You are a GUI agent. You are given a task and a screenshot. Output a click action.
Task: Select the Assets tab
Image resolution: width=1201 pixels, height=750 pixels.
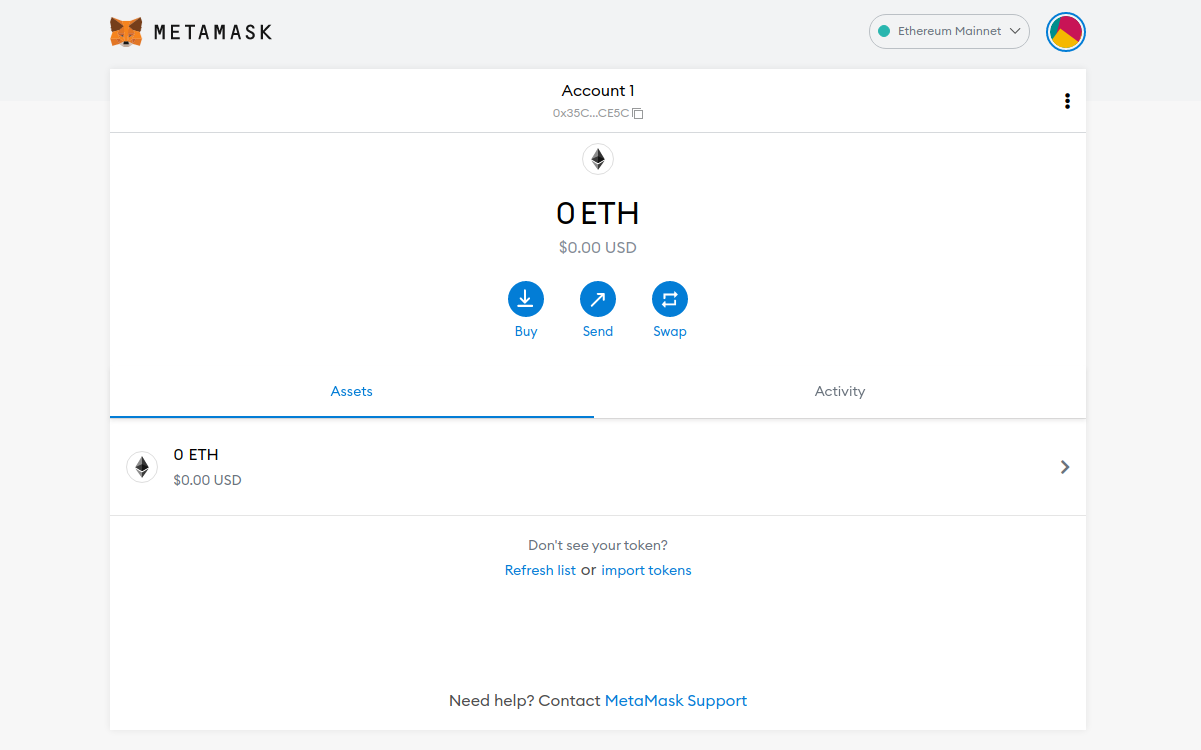point(351,391)
